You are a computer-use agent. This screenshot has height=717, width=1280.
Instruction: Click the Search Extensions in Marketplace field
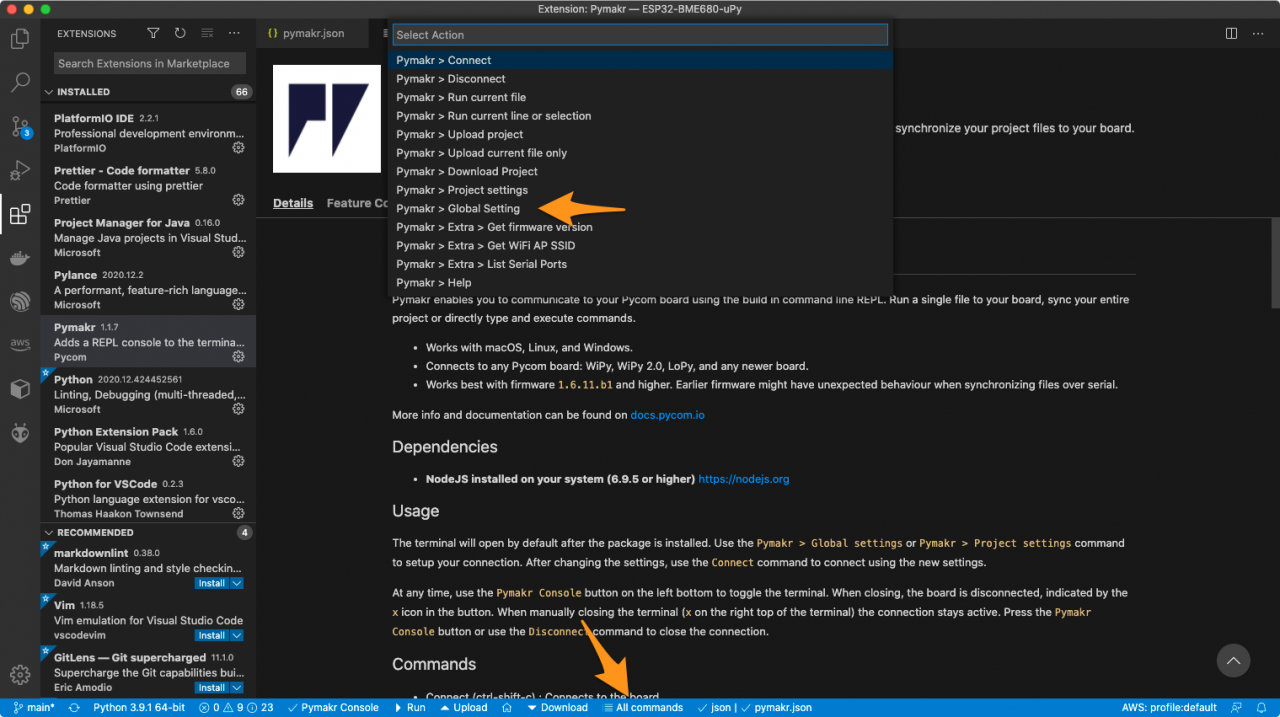[x=148, y=62]
